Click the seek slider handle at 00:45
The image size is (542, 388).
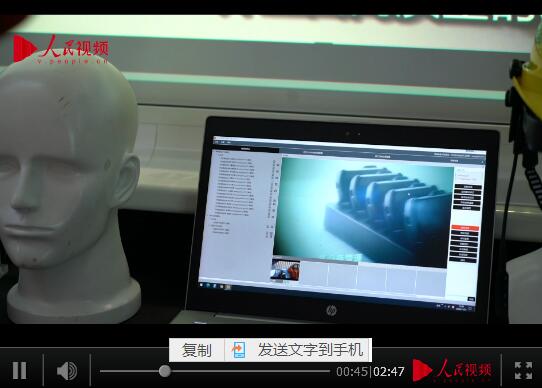(165, 371)
